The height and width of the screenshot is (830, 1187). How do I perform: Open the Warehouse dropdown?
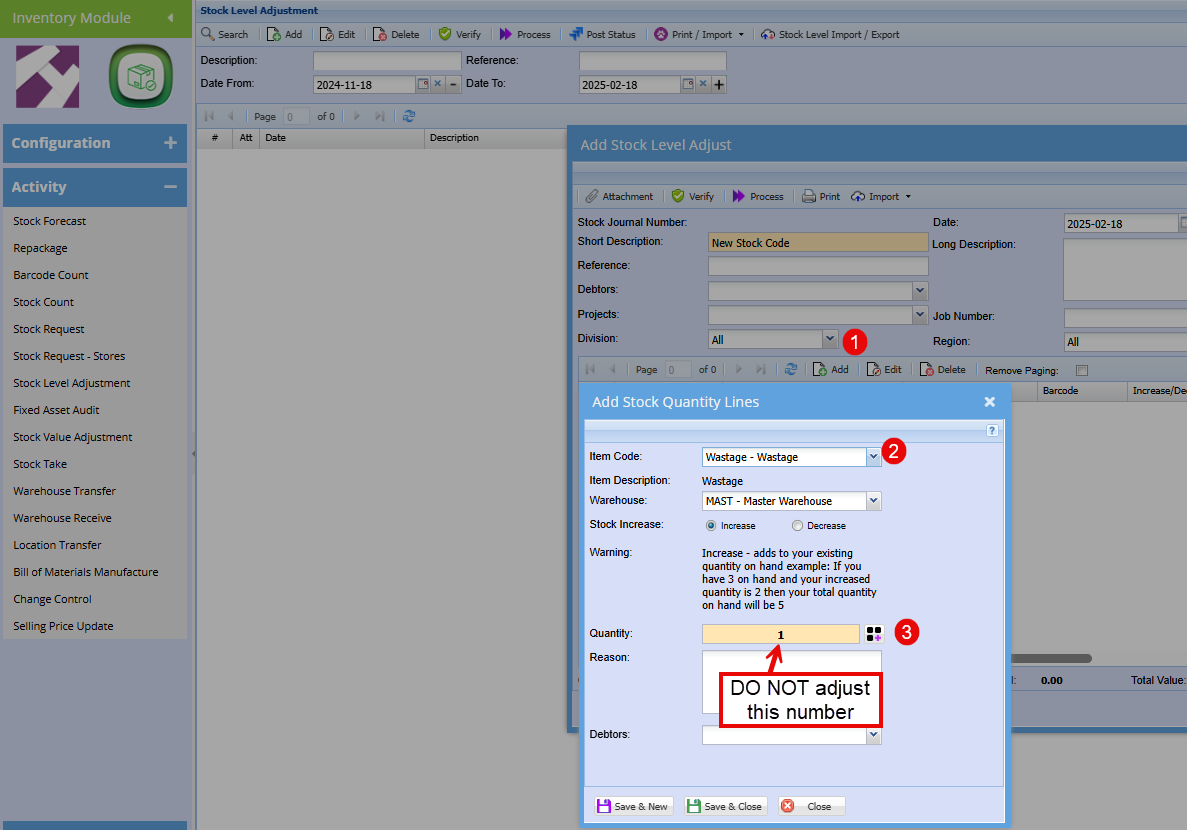pyautogui.click(x=873, y=501)
